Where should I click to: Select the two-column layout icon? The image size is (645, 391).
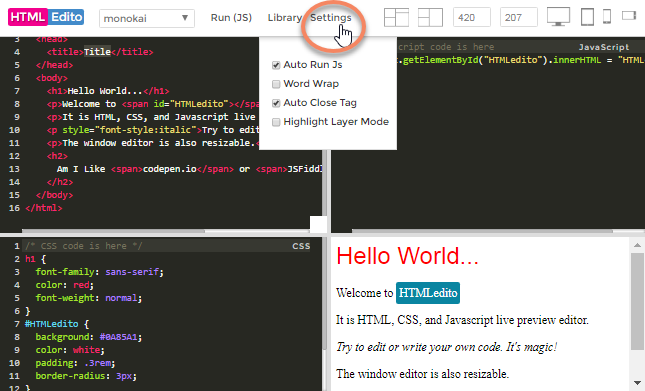[430, 18]
